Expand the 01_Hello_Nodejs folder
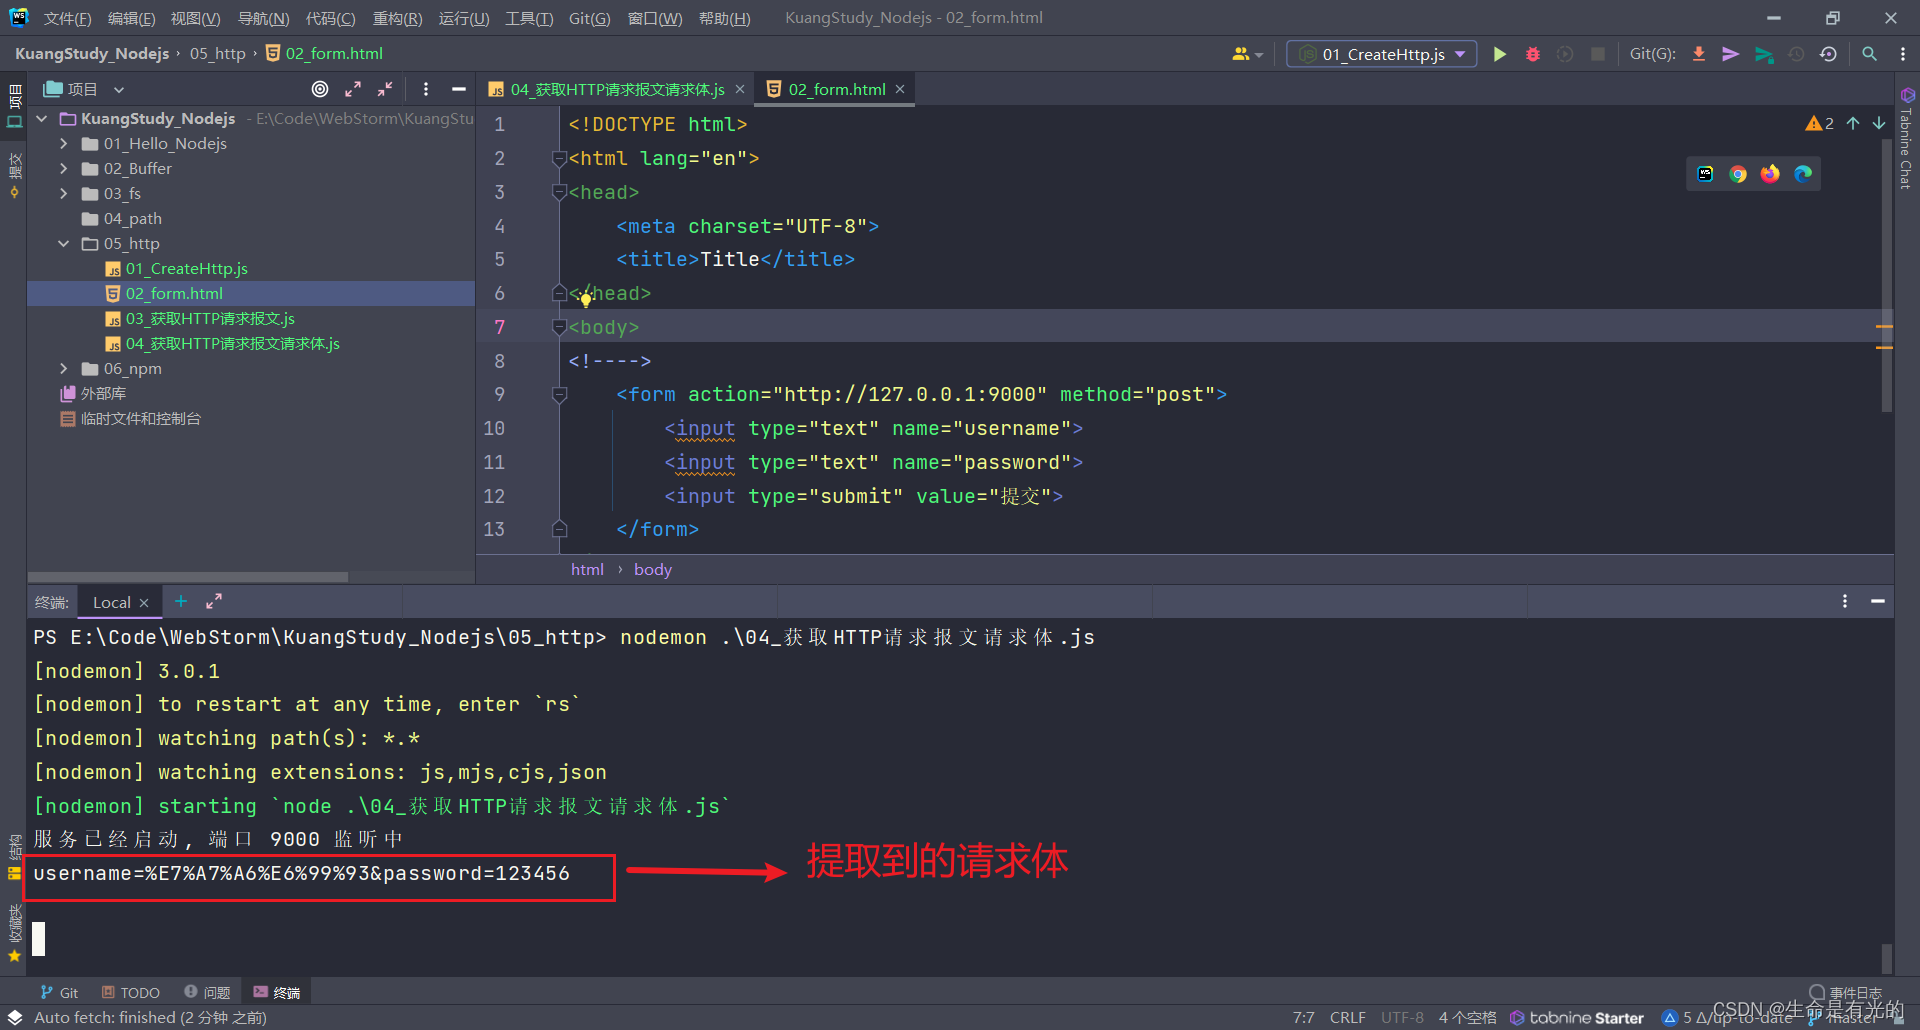Screen dimensions: 1920x1030 click(x=64, y=143)
